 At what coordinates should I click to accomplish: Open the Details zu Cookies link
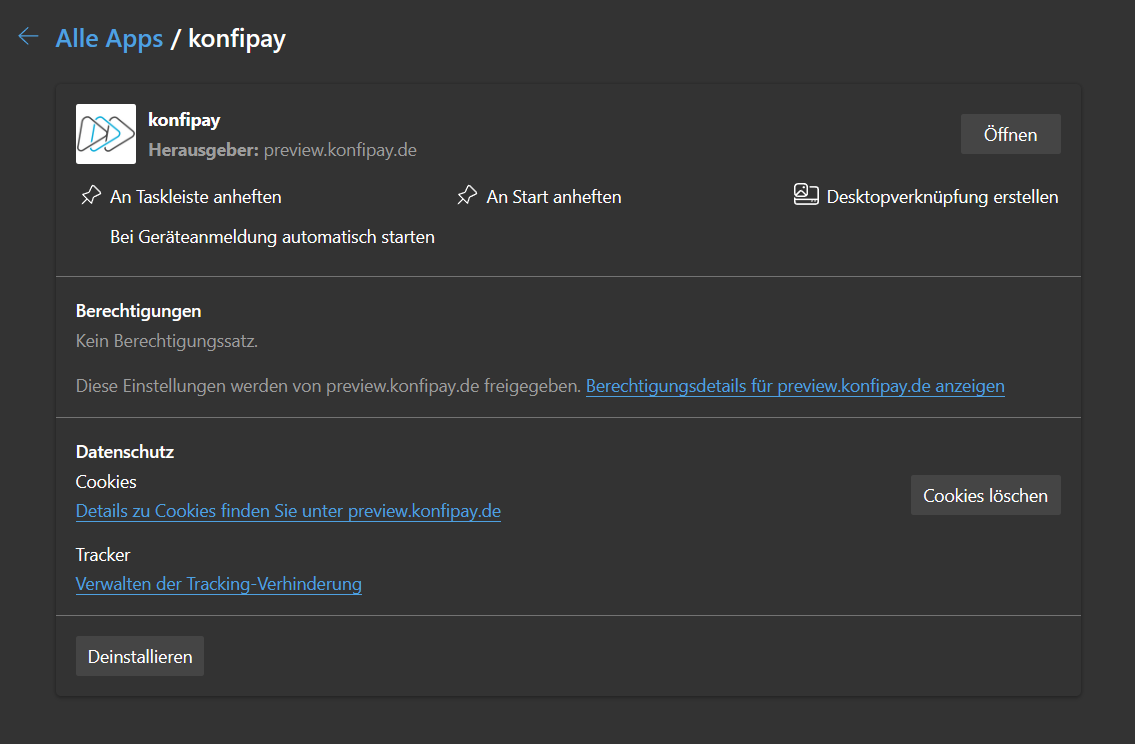click(288, 511)
